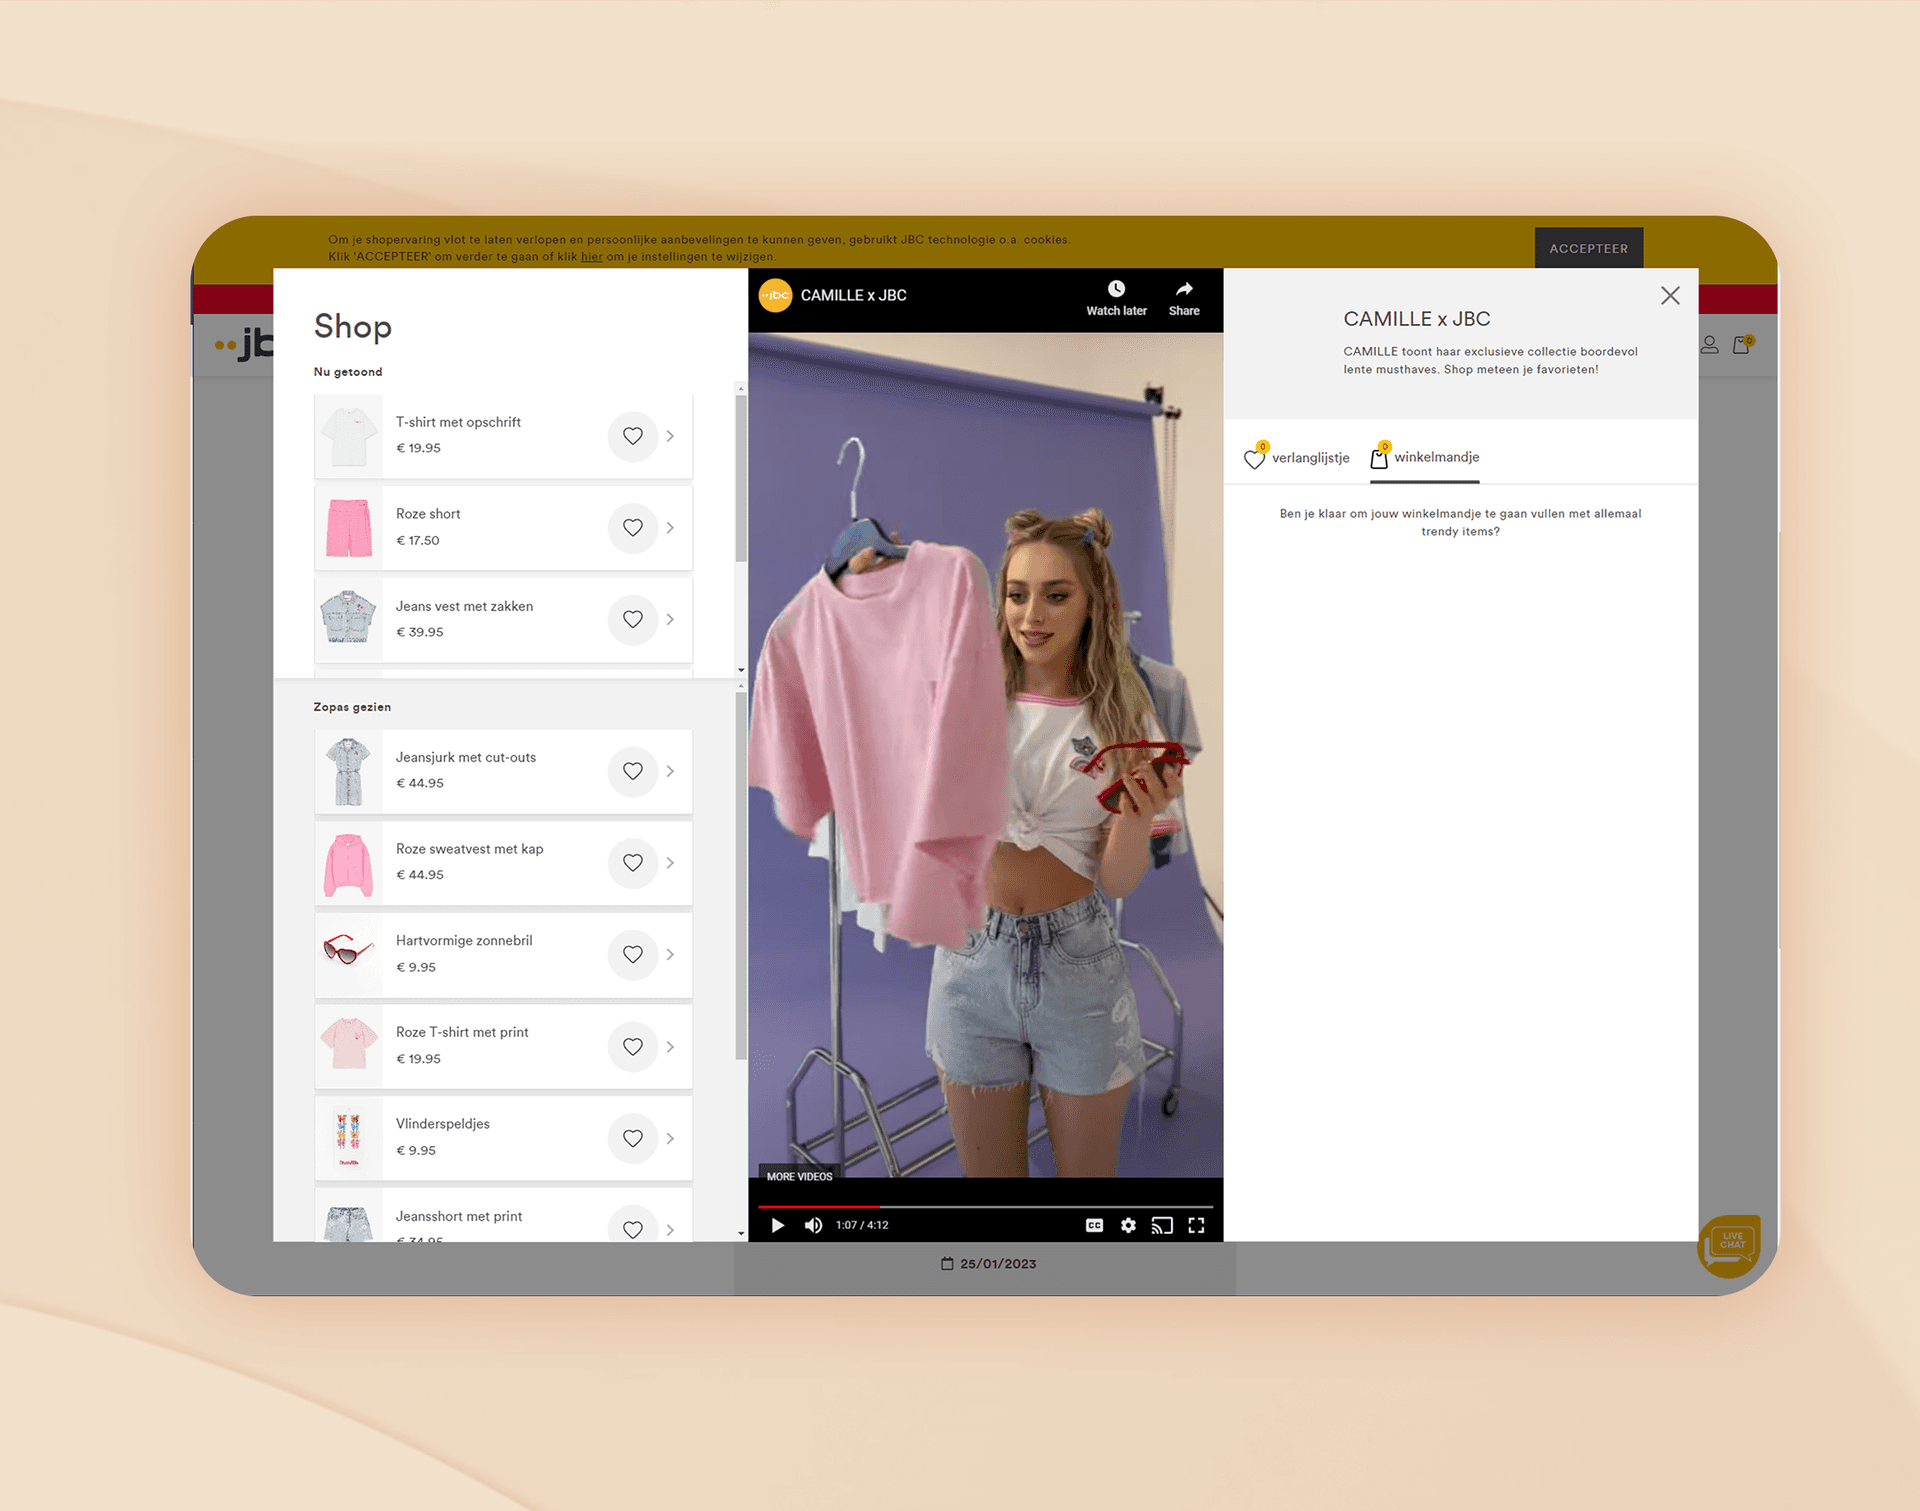This screenshot has height=1511, width=1920.
Task: Click the heart icon on Roze short
Action: point(631,527)
